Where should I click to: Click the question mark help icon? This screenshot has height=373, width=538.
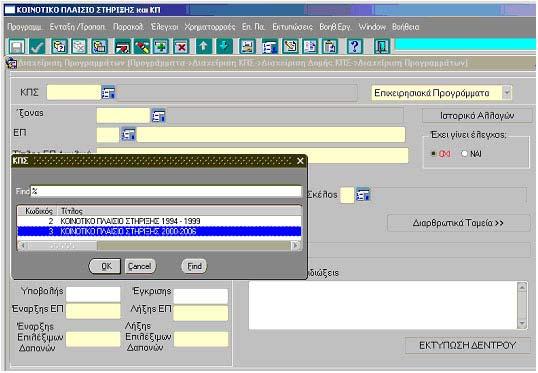354,47
